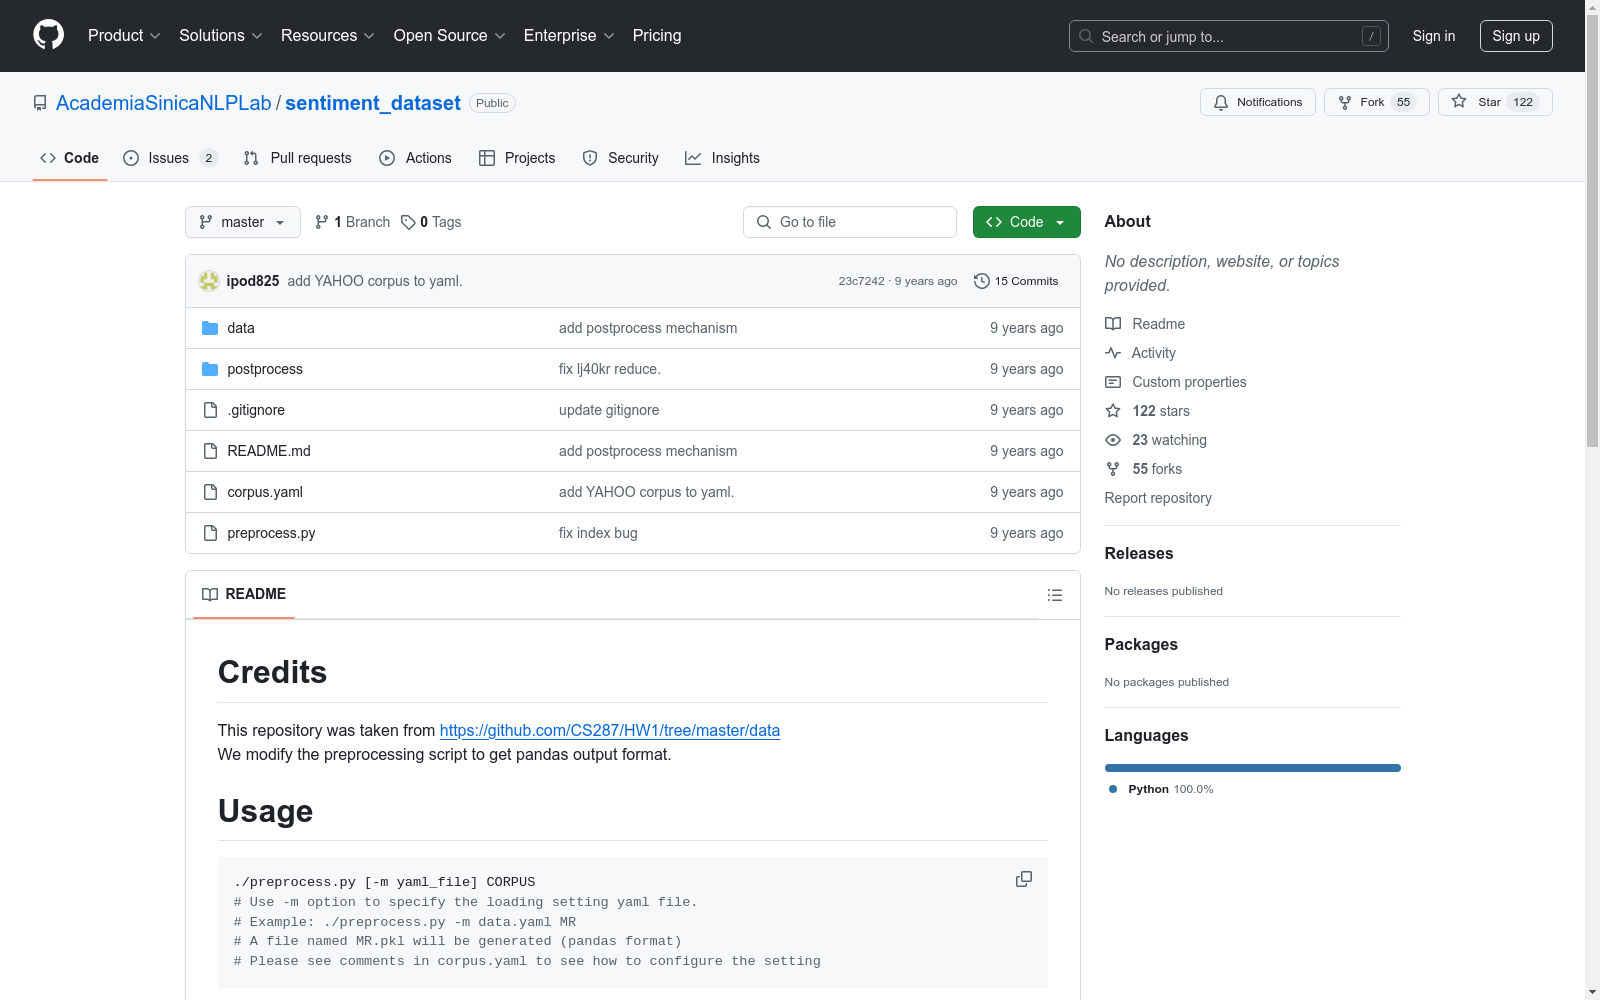Screen dimensions: 1600x1000
Task: Open the data folder
Action: [x=241, y=328]
